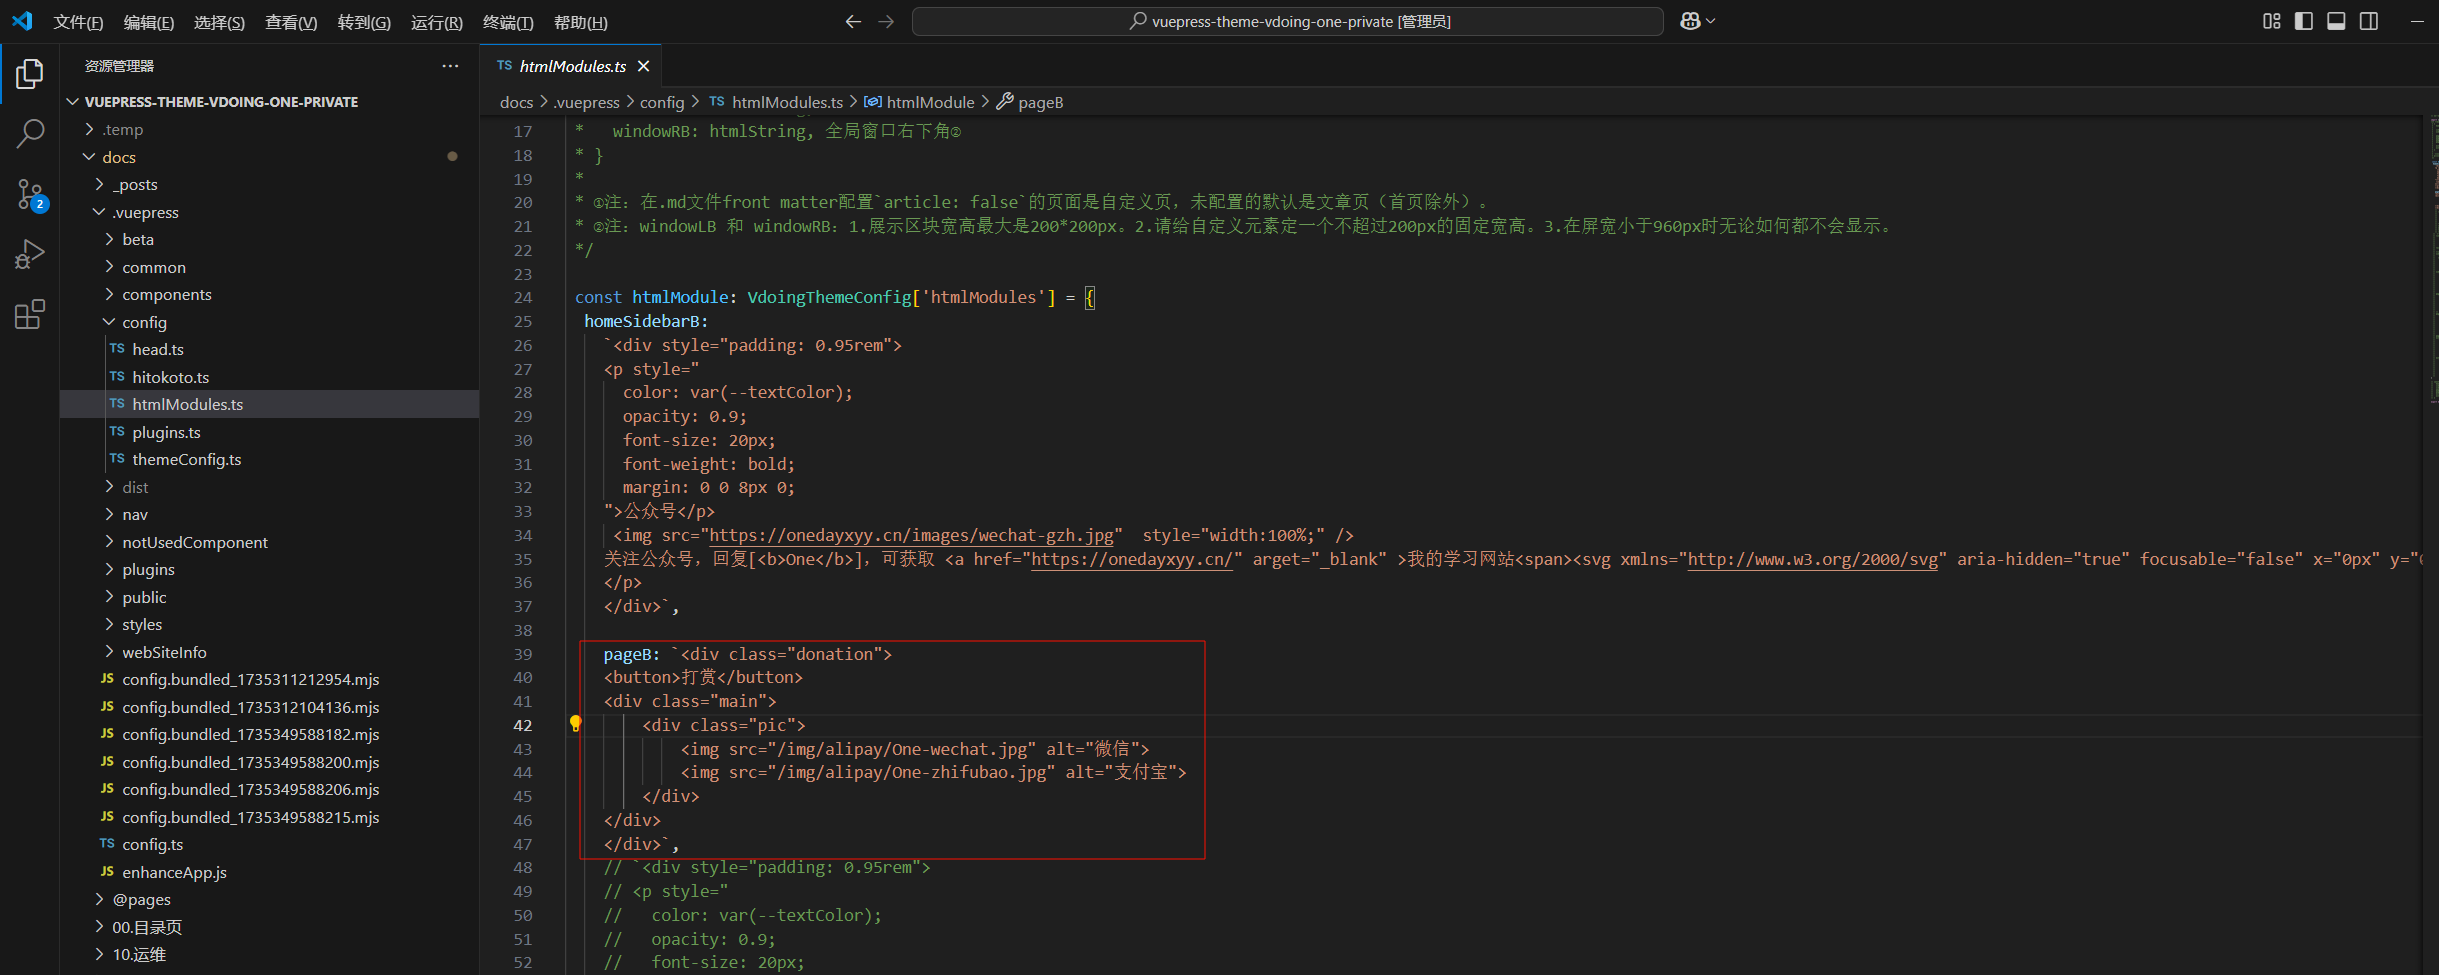Open config.bundled_1735311212954.mjs file

(x=270, y=680)
